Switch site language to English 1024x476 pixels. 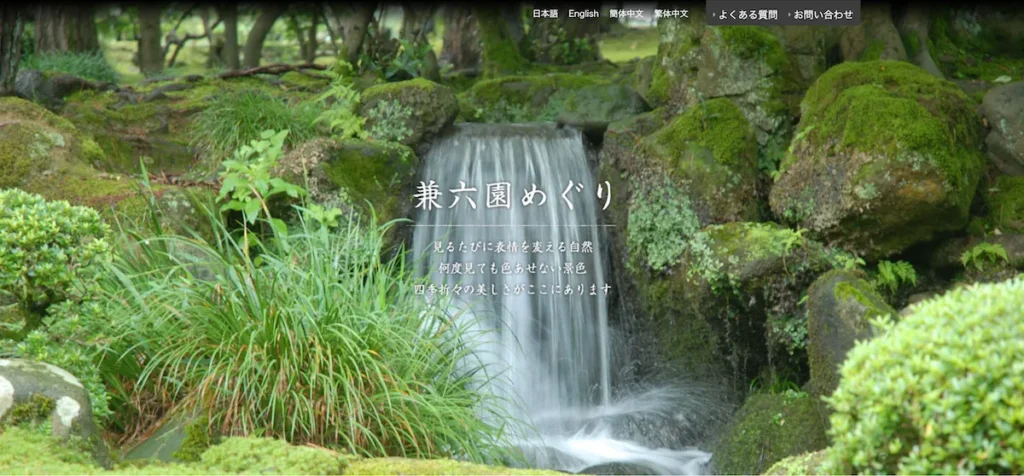[x=583, y=14]
